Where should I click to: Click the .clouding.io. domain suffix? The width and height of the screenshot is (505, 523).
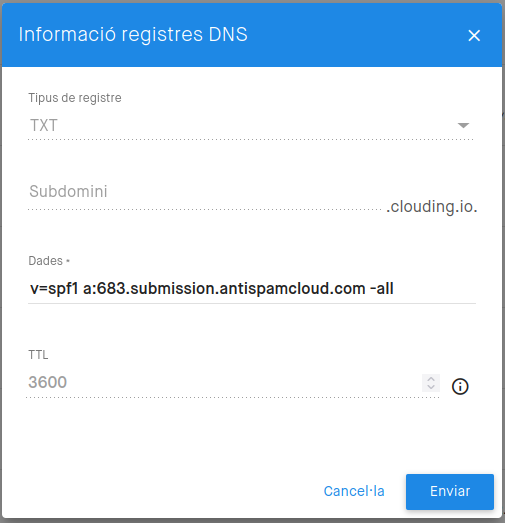tap(432, 207)
